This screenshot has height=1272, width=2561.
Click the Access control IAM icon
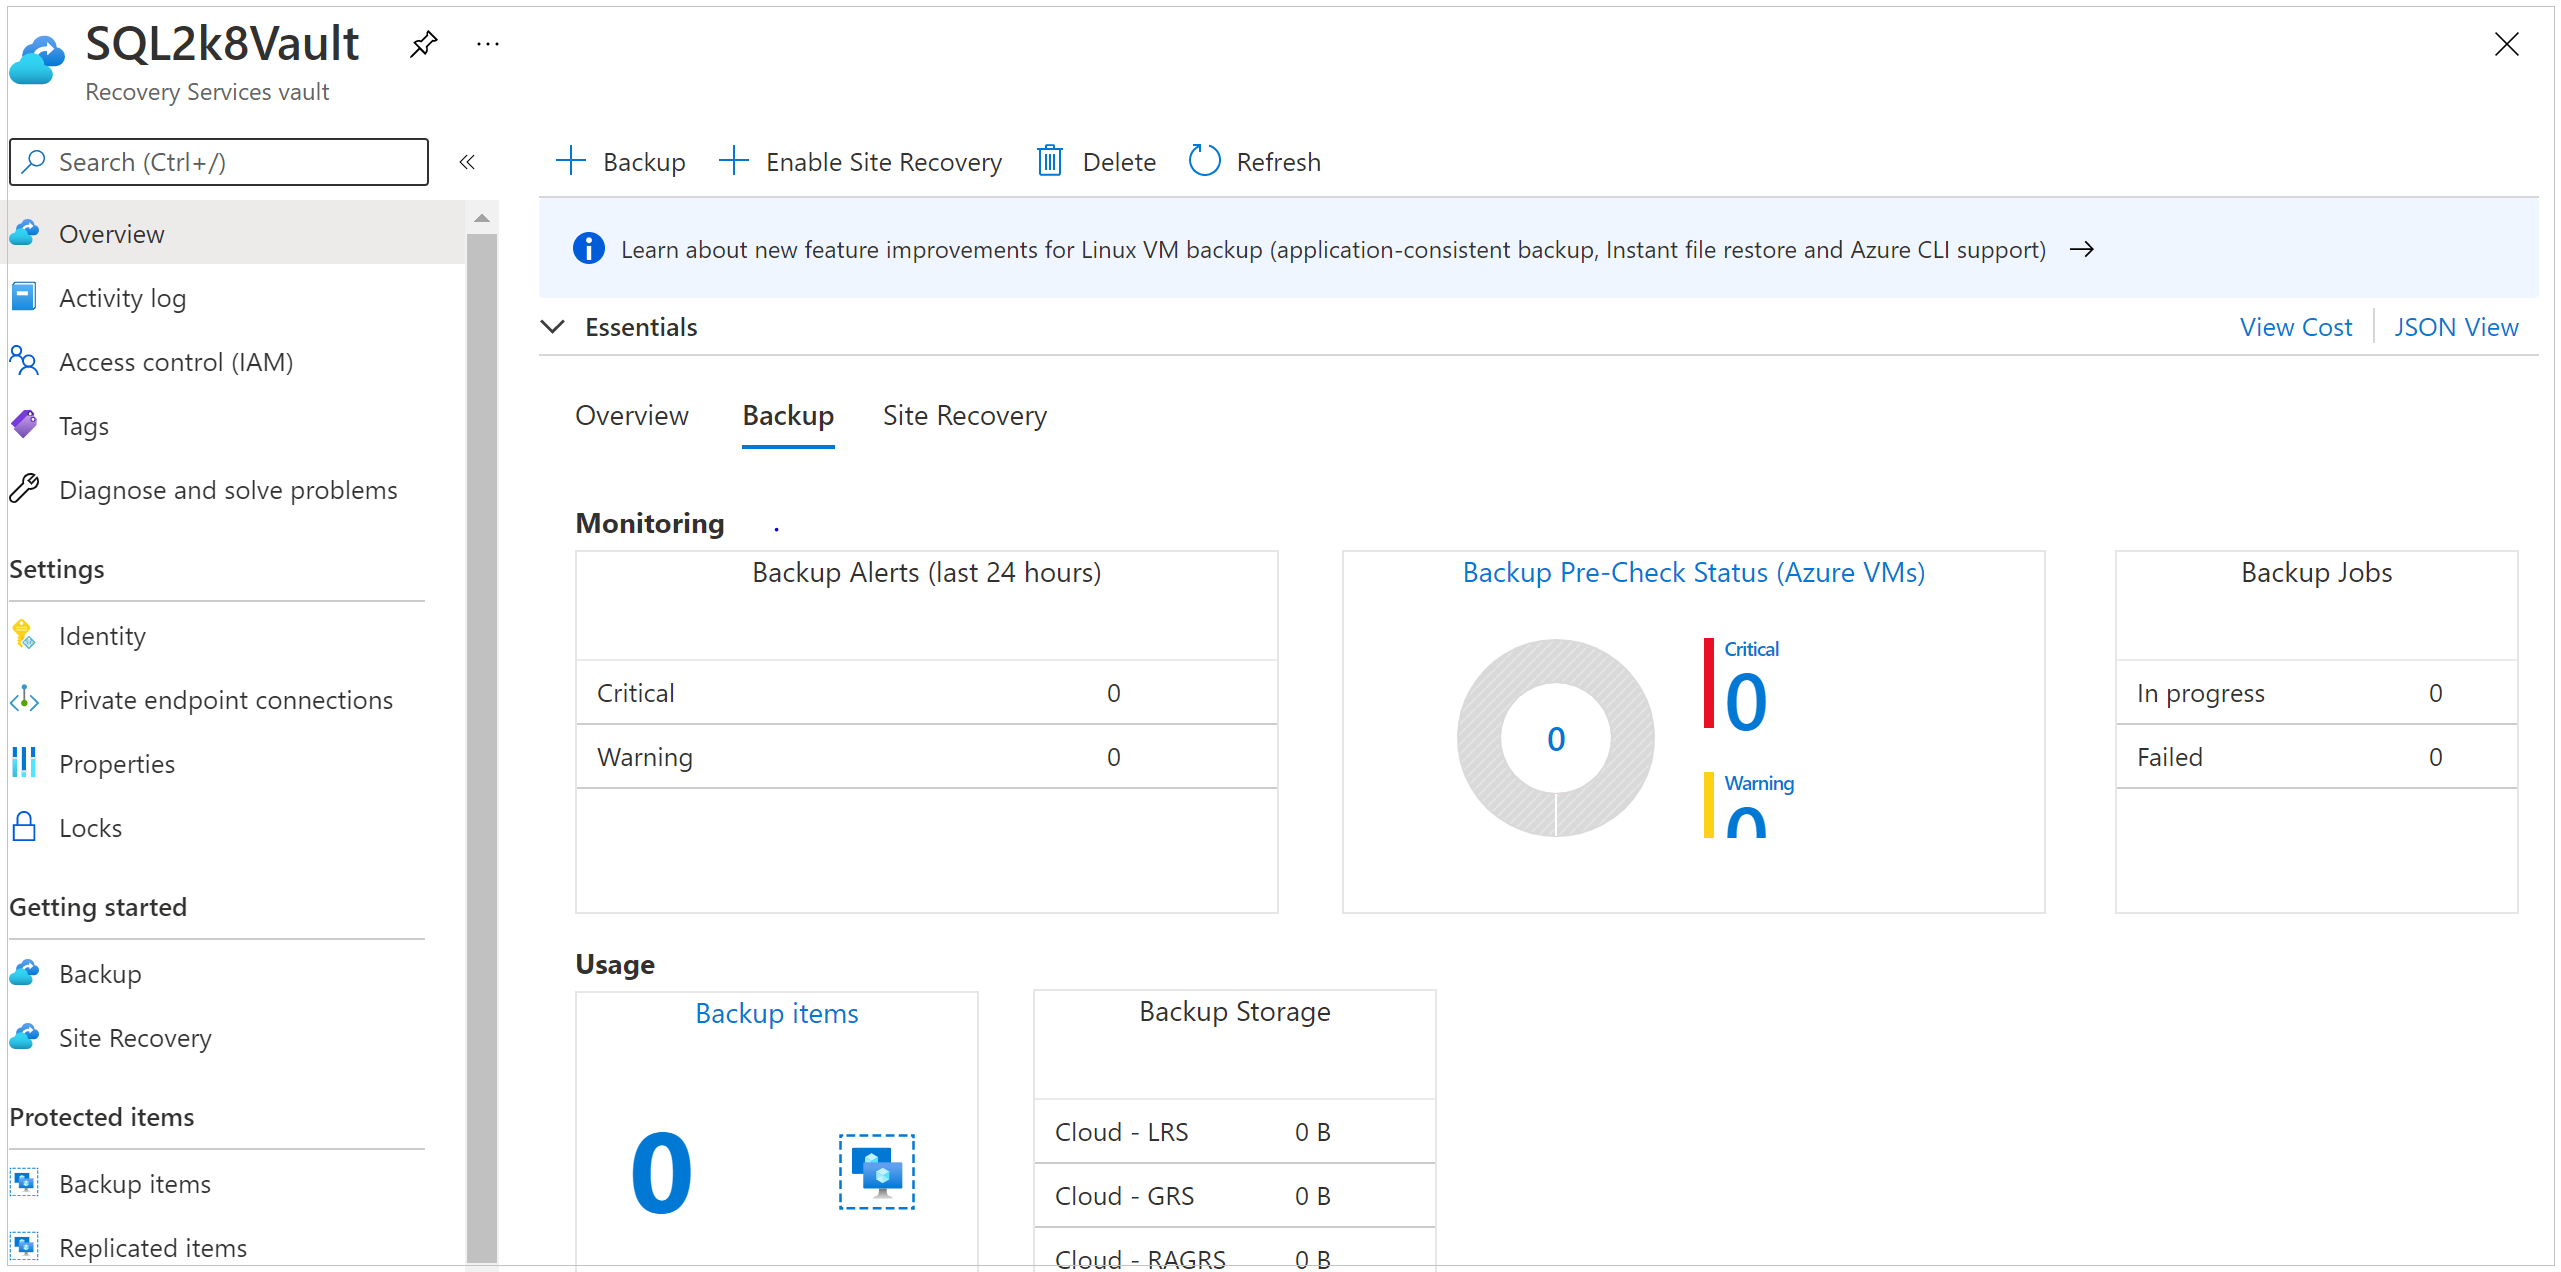tap(29, 362)
